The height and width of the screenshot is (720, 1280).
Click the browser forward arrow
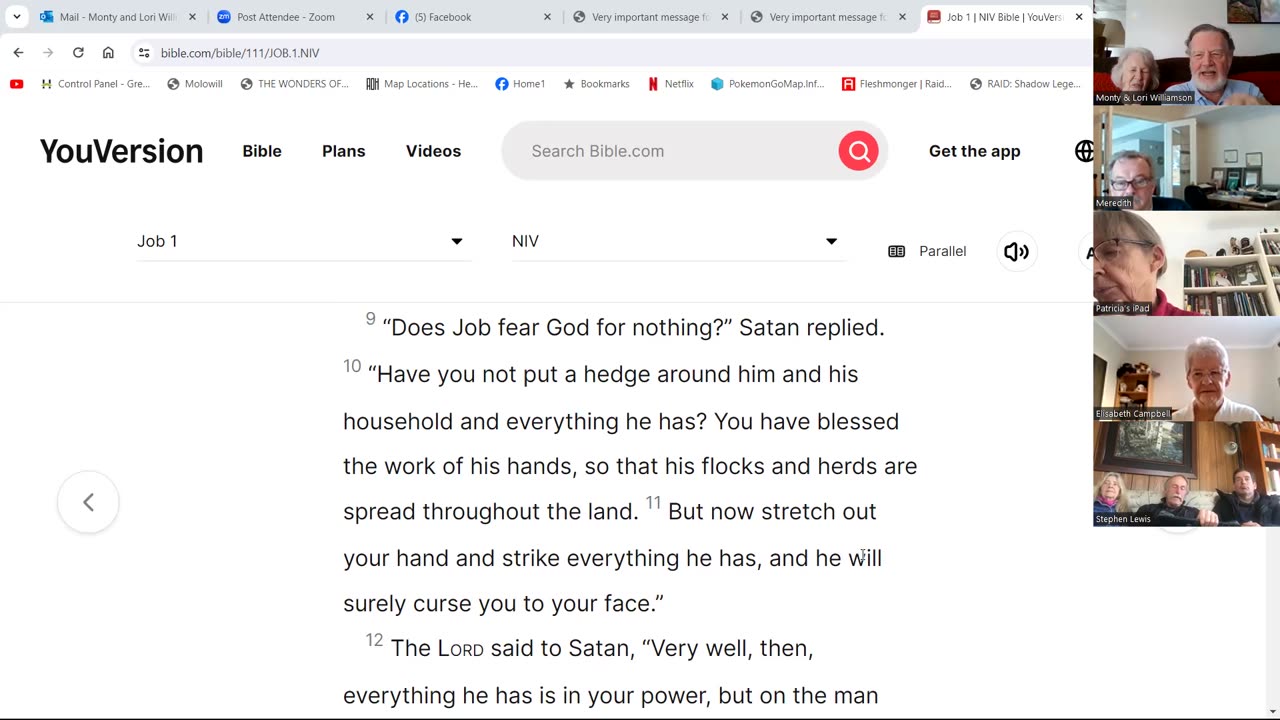(x=48, y=52)
